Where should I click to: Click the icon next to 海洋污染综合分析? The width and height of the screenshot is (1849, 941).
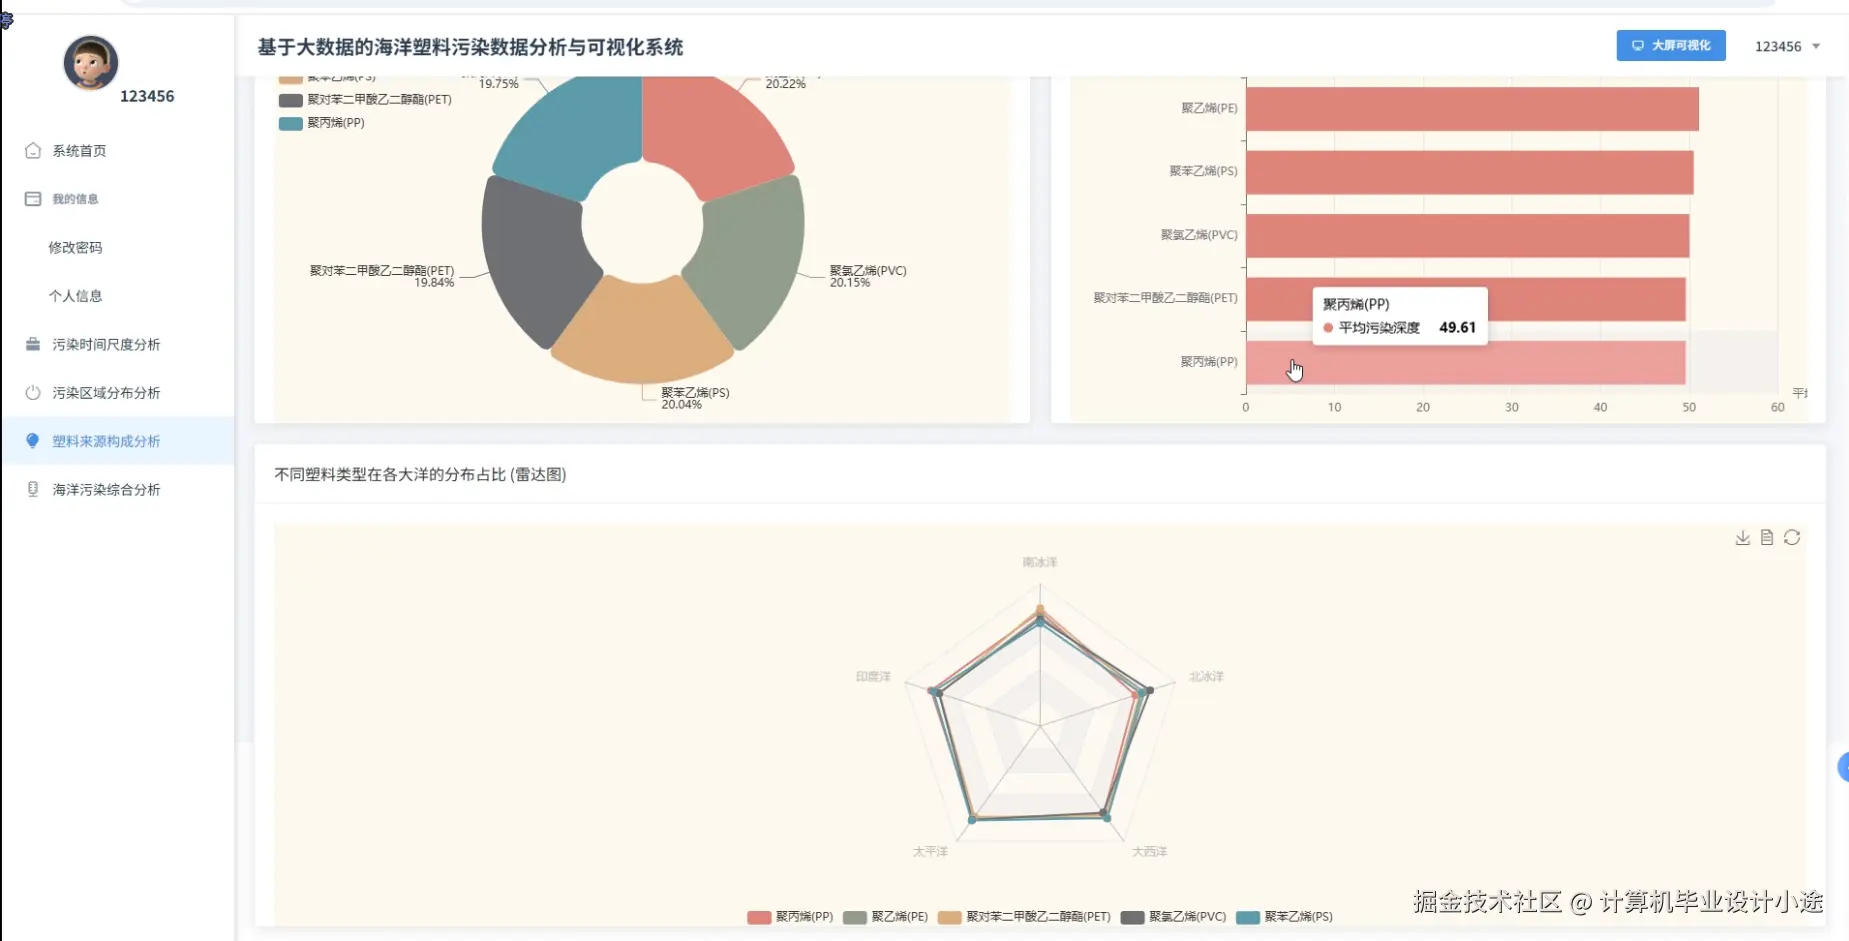coord(33,489)
